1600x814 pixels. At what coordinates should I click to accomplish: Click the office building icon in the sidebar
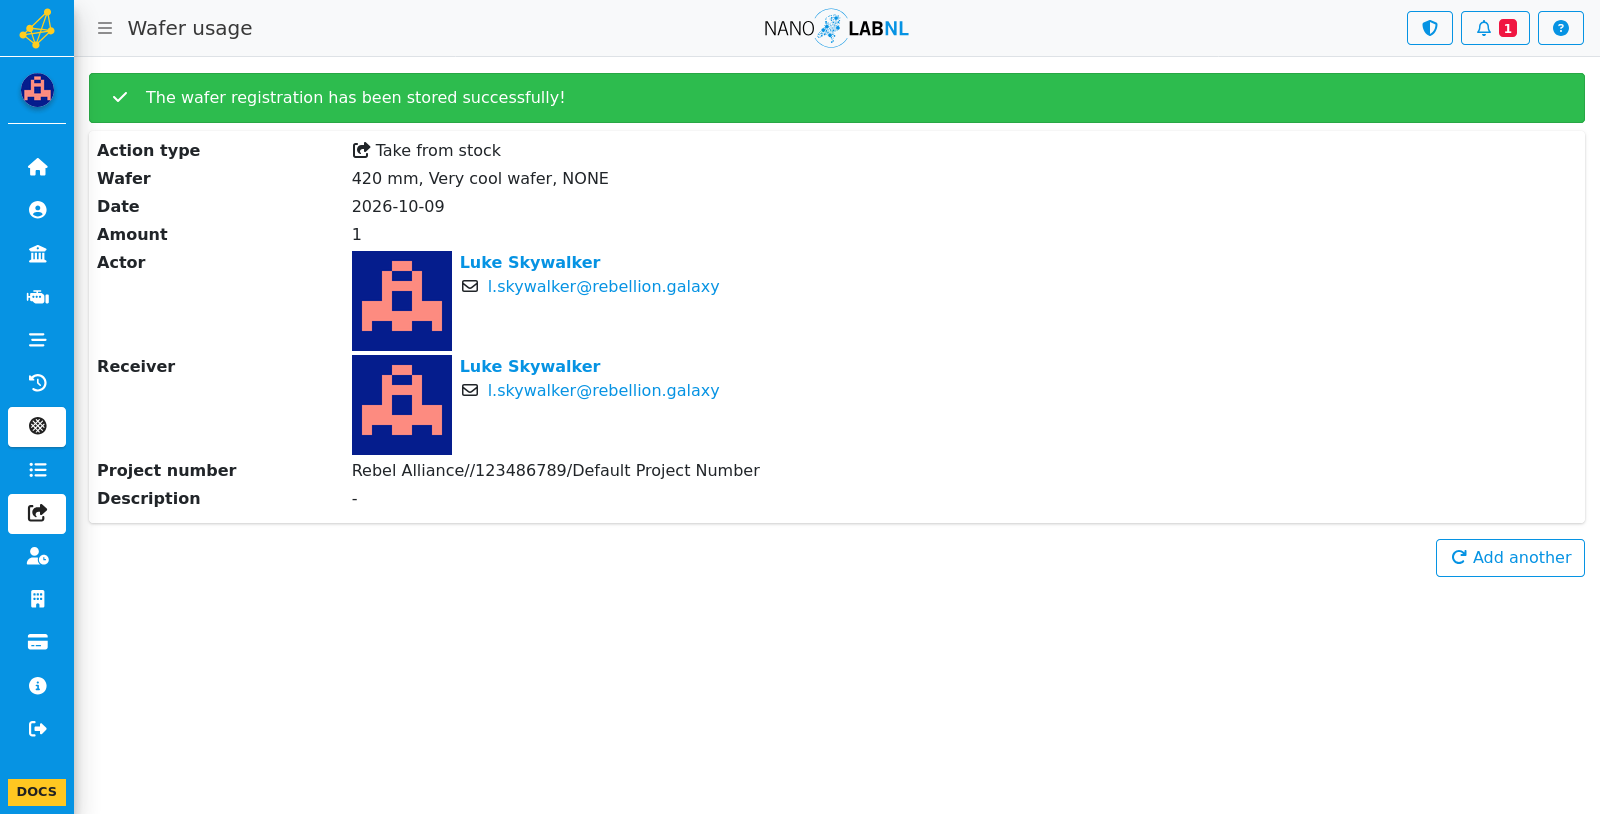tap(37, 599)
